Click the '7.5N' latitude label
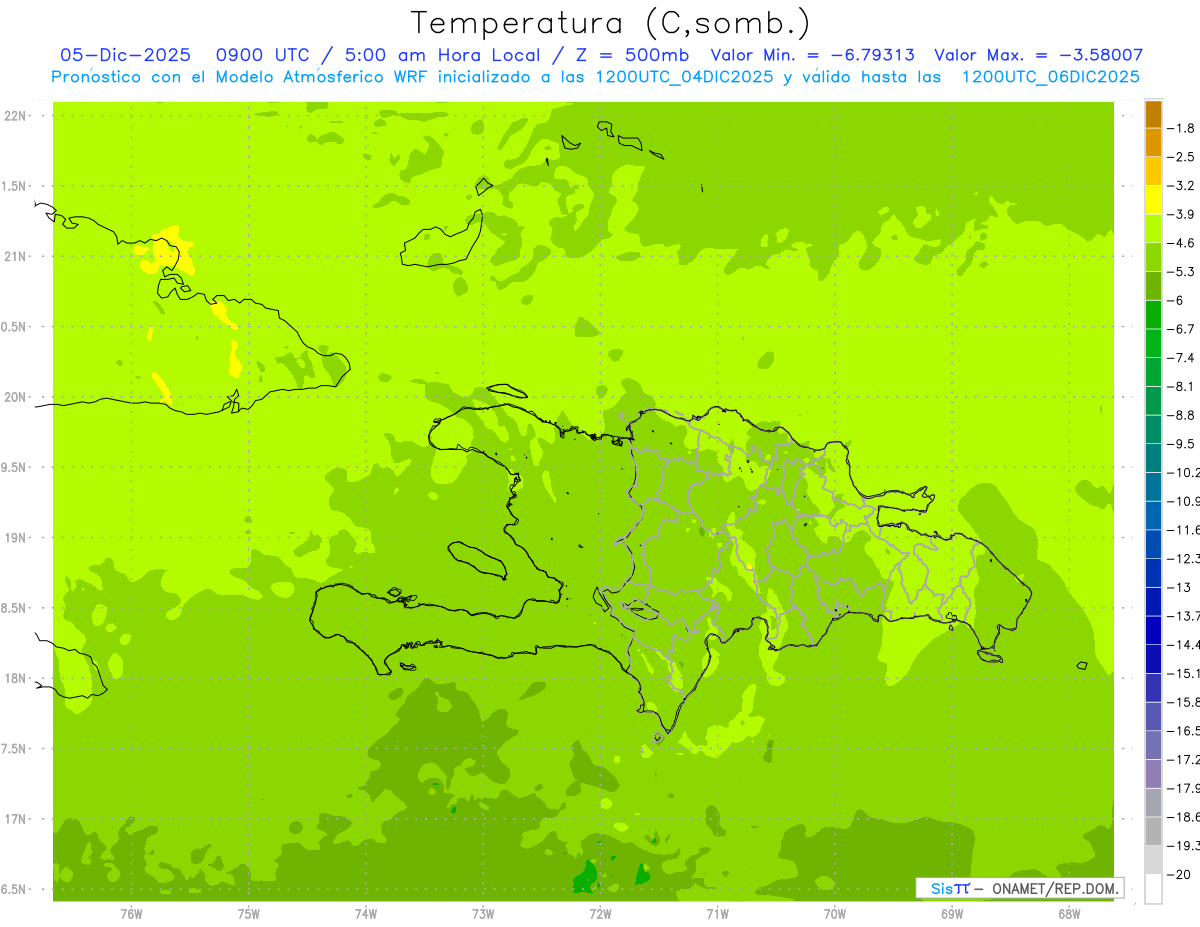 tap(14, 748)
